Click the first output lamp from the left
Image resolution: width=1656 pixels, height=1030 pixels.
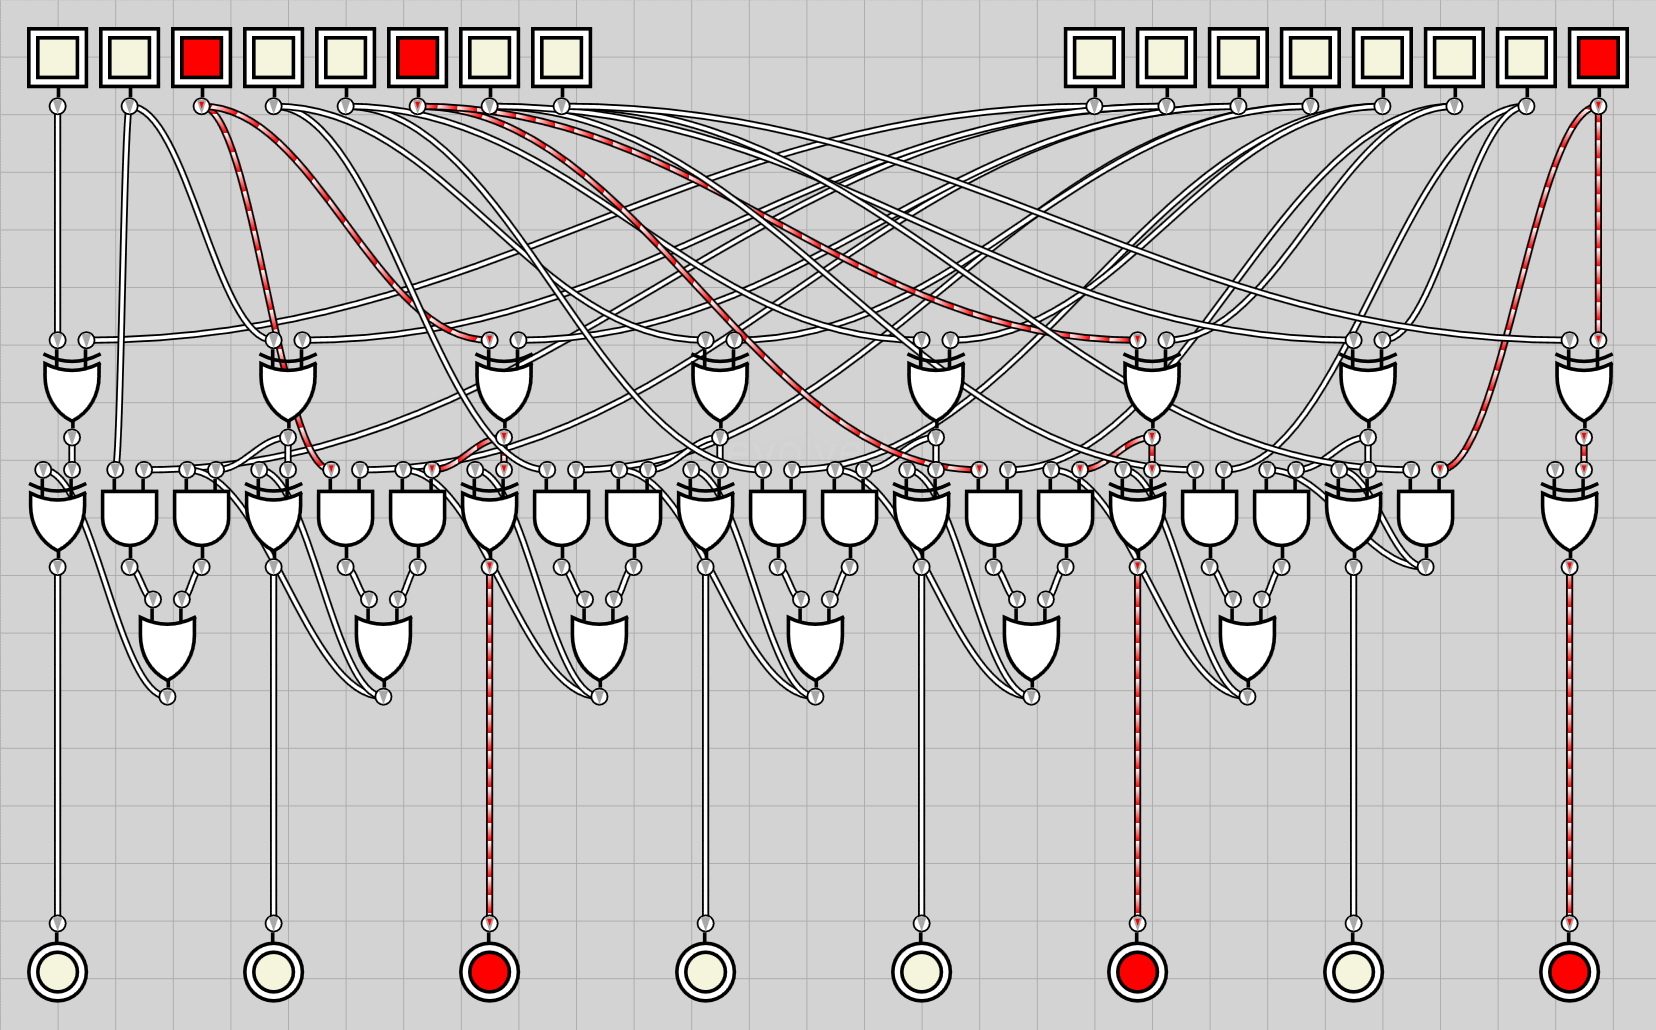click(x=57, y=971)
